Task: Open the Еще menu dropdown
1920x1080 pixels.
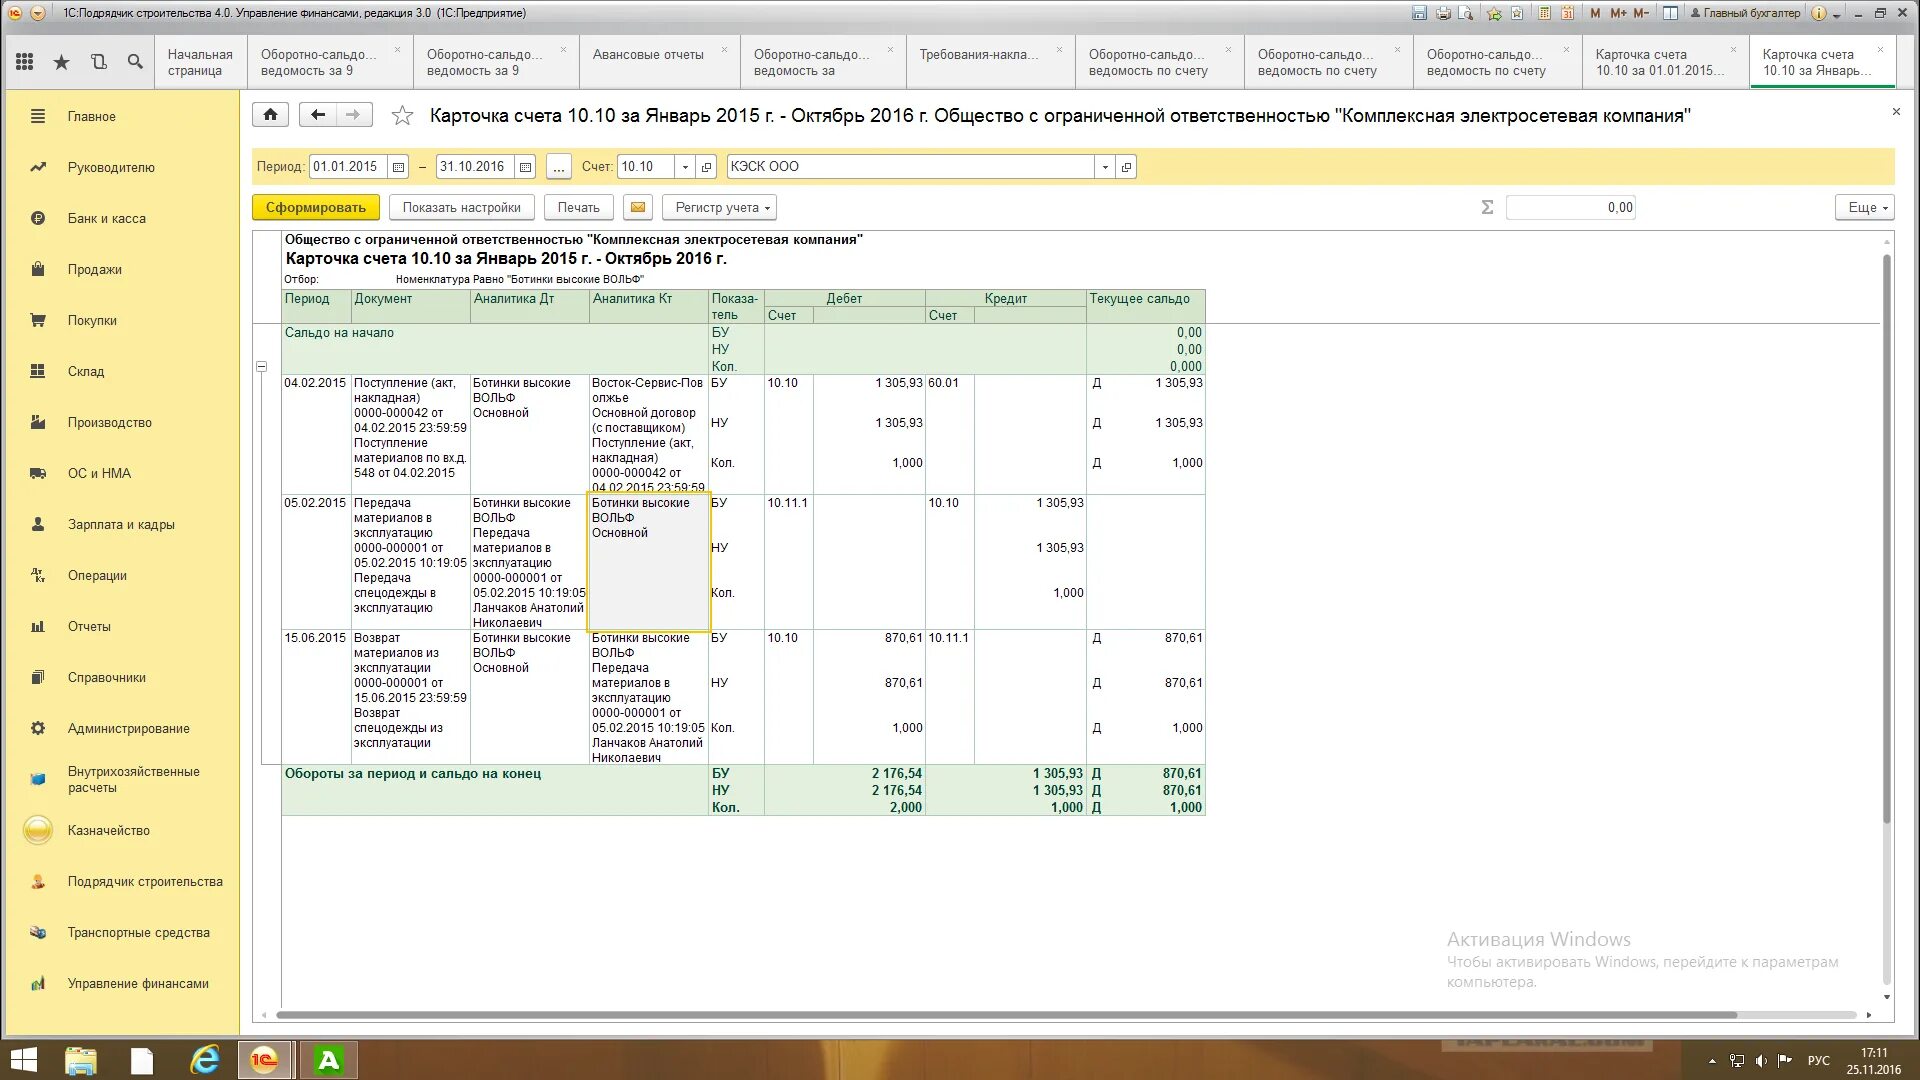Action: coord(1864,207)
